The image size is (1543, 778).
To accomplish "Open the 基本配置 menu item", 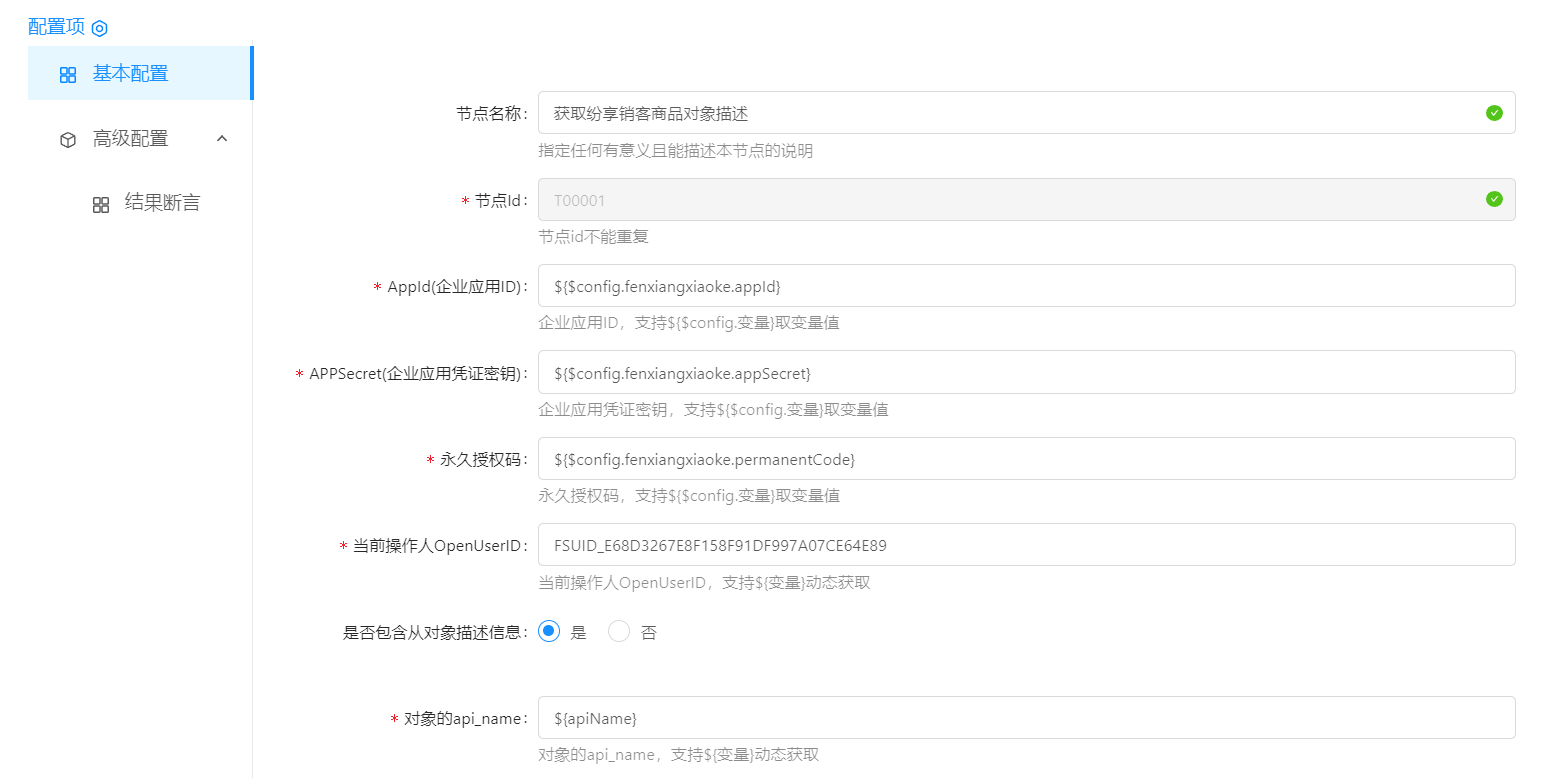I will coord(130,74).
